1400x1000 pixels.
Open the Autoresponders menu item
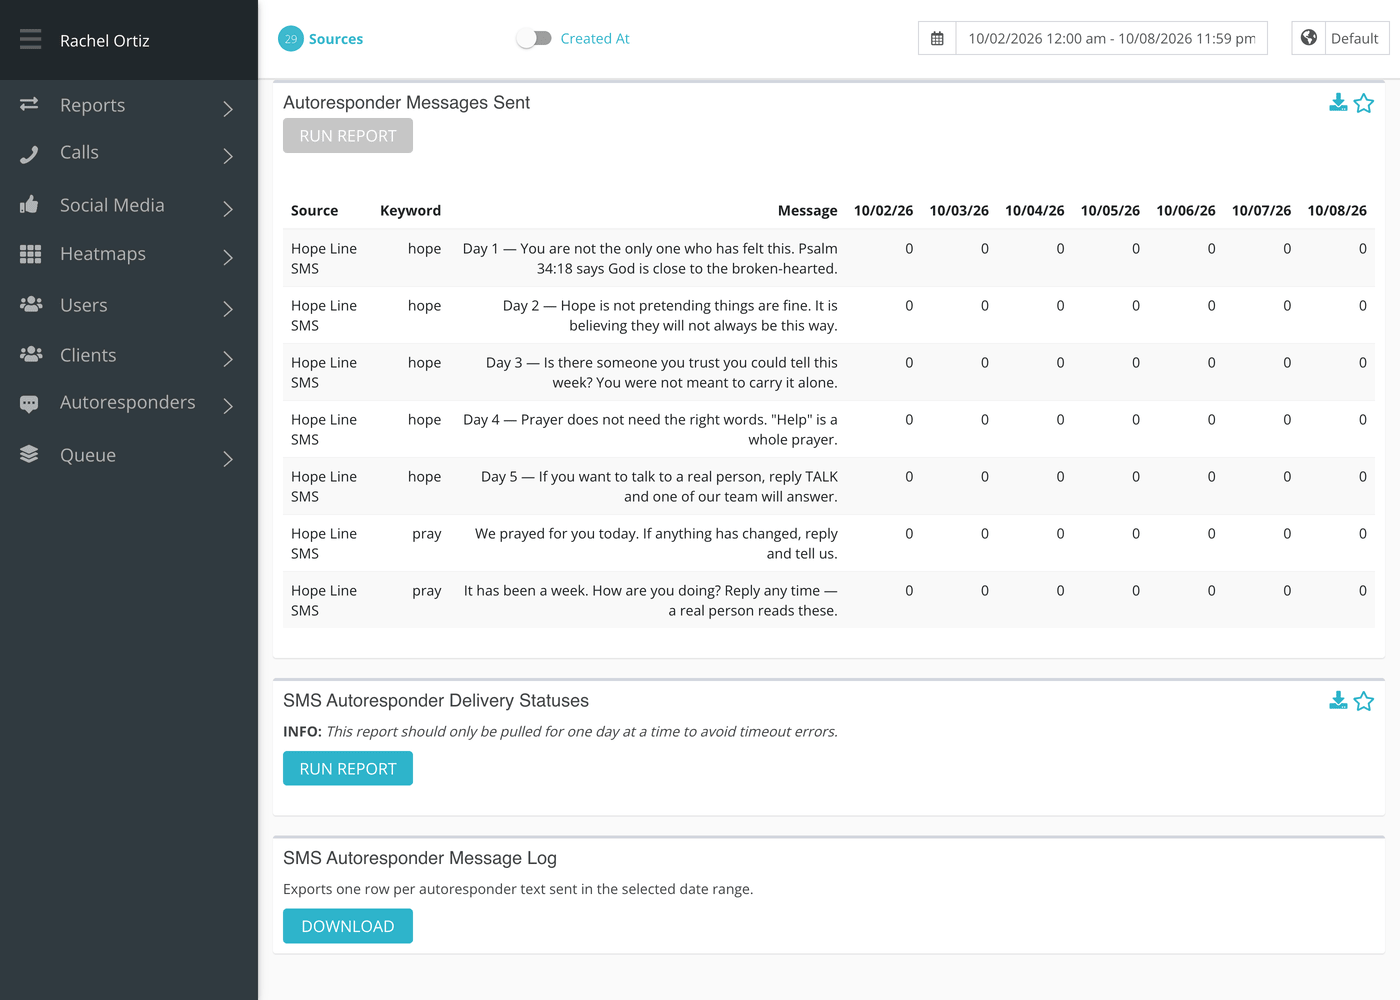129,403
